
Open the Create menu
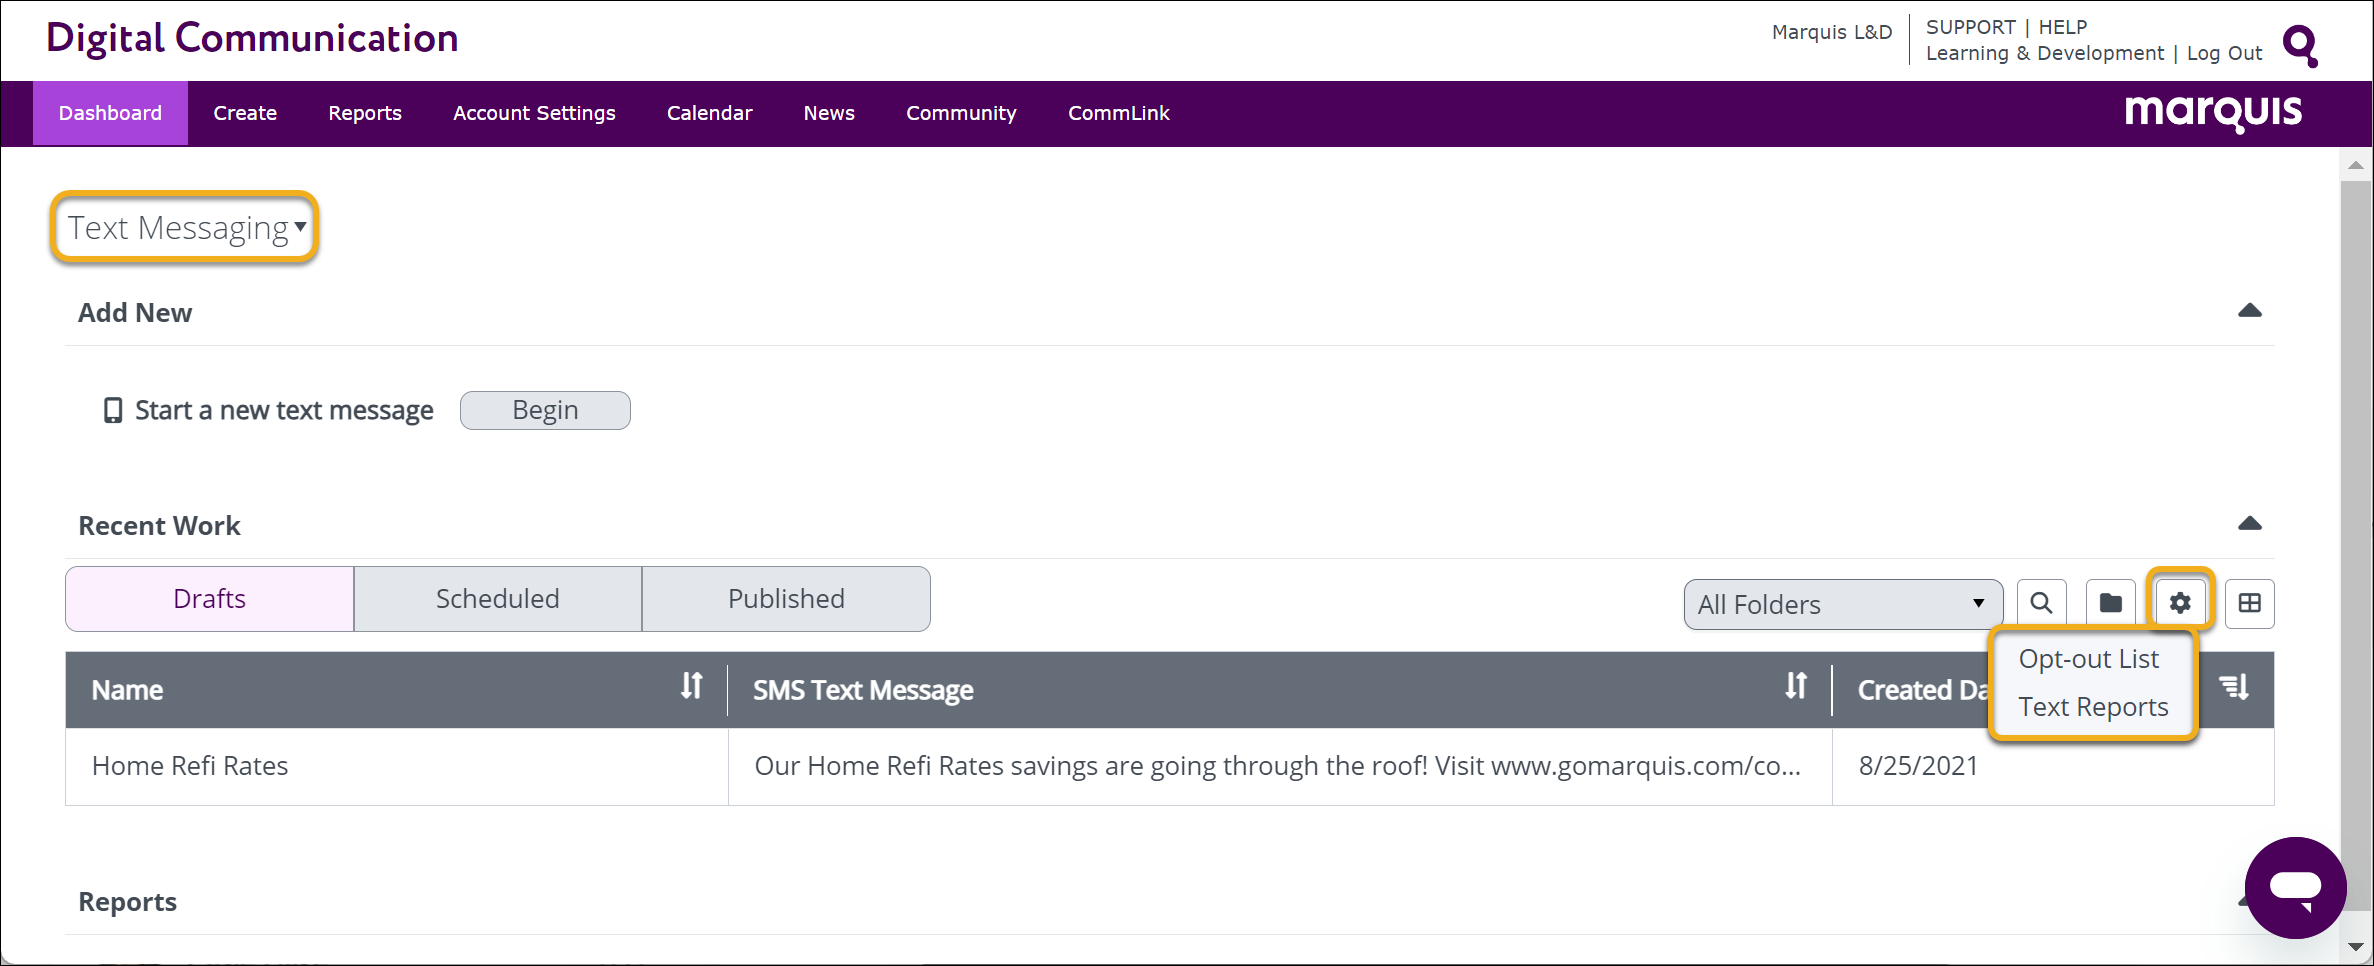(245, 113)
